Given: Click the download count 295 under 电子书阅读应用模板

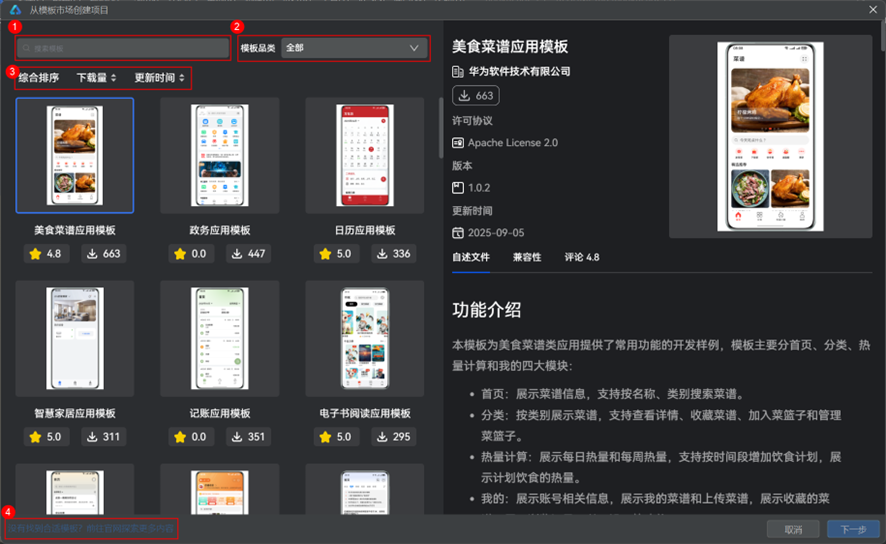Looking at the screenshot, I should (x=394, y=437).
